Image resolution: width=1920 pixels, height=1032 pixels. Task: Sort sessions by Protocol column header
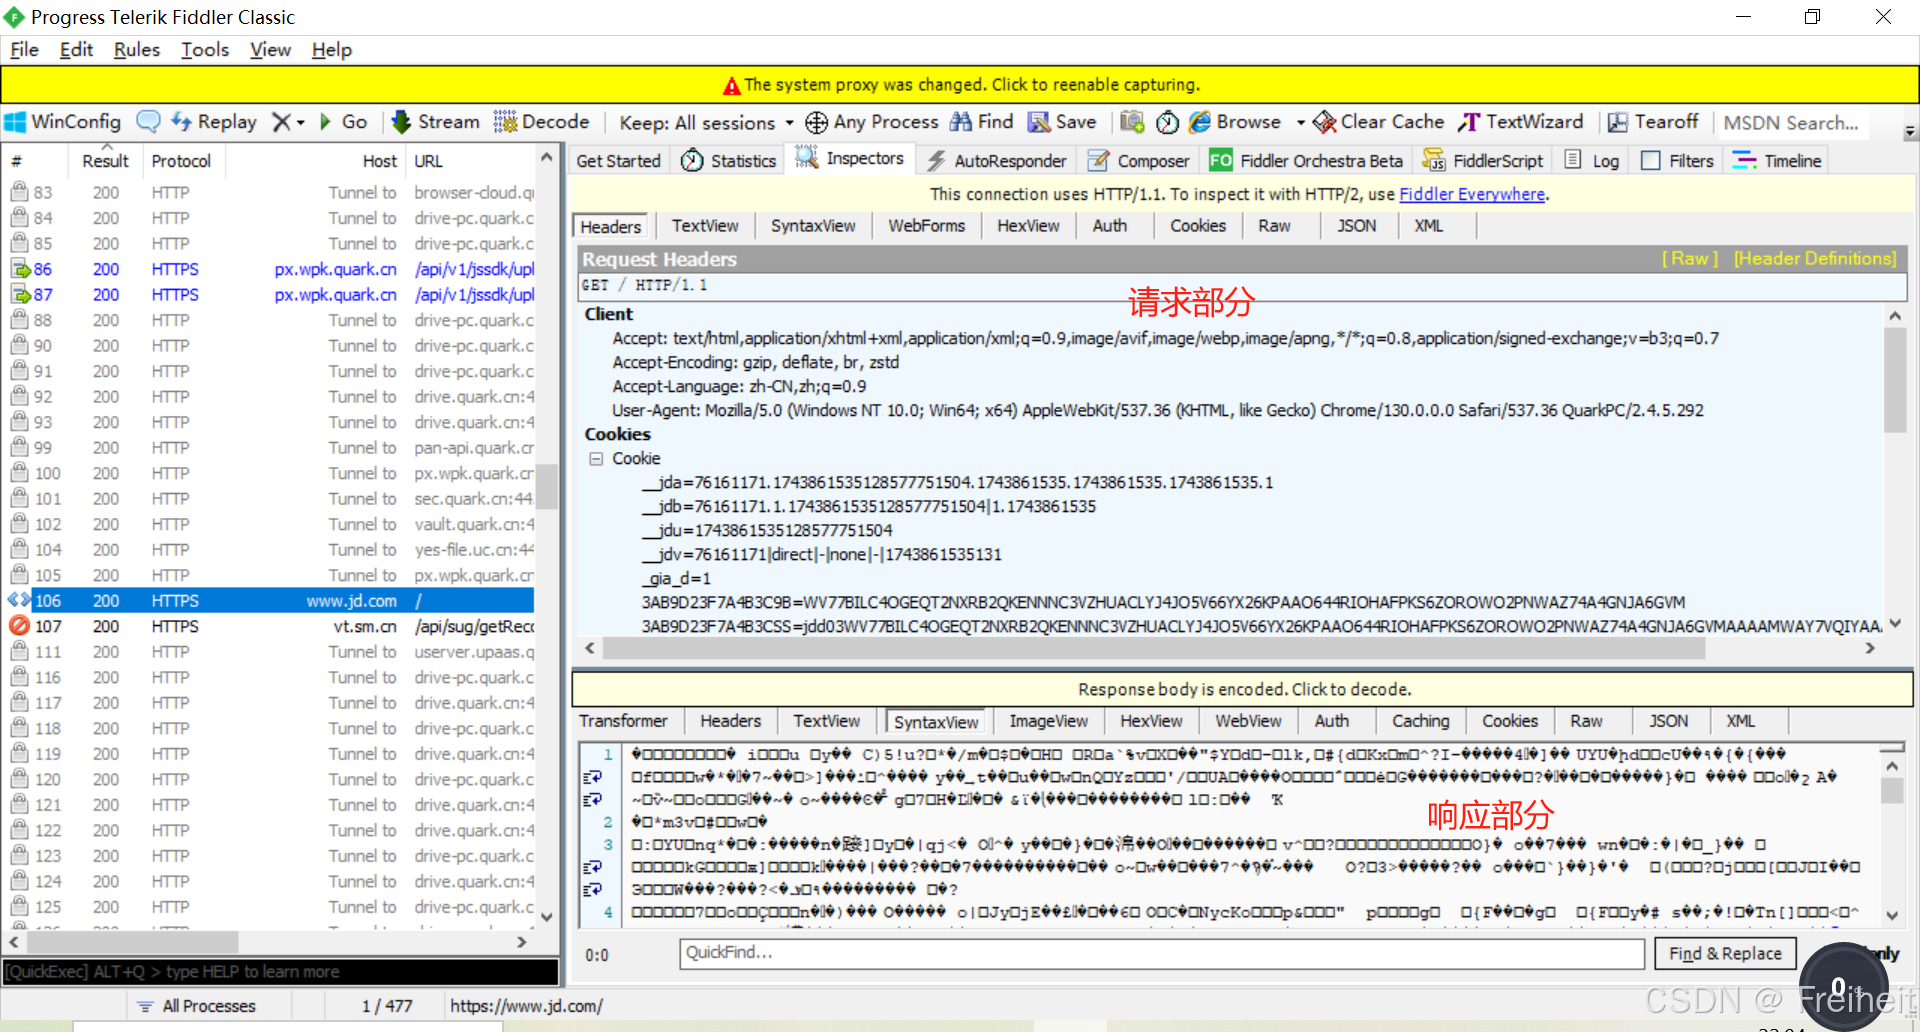click(182, 161)
